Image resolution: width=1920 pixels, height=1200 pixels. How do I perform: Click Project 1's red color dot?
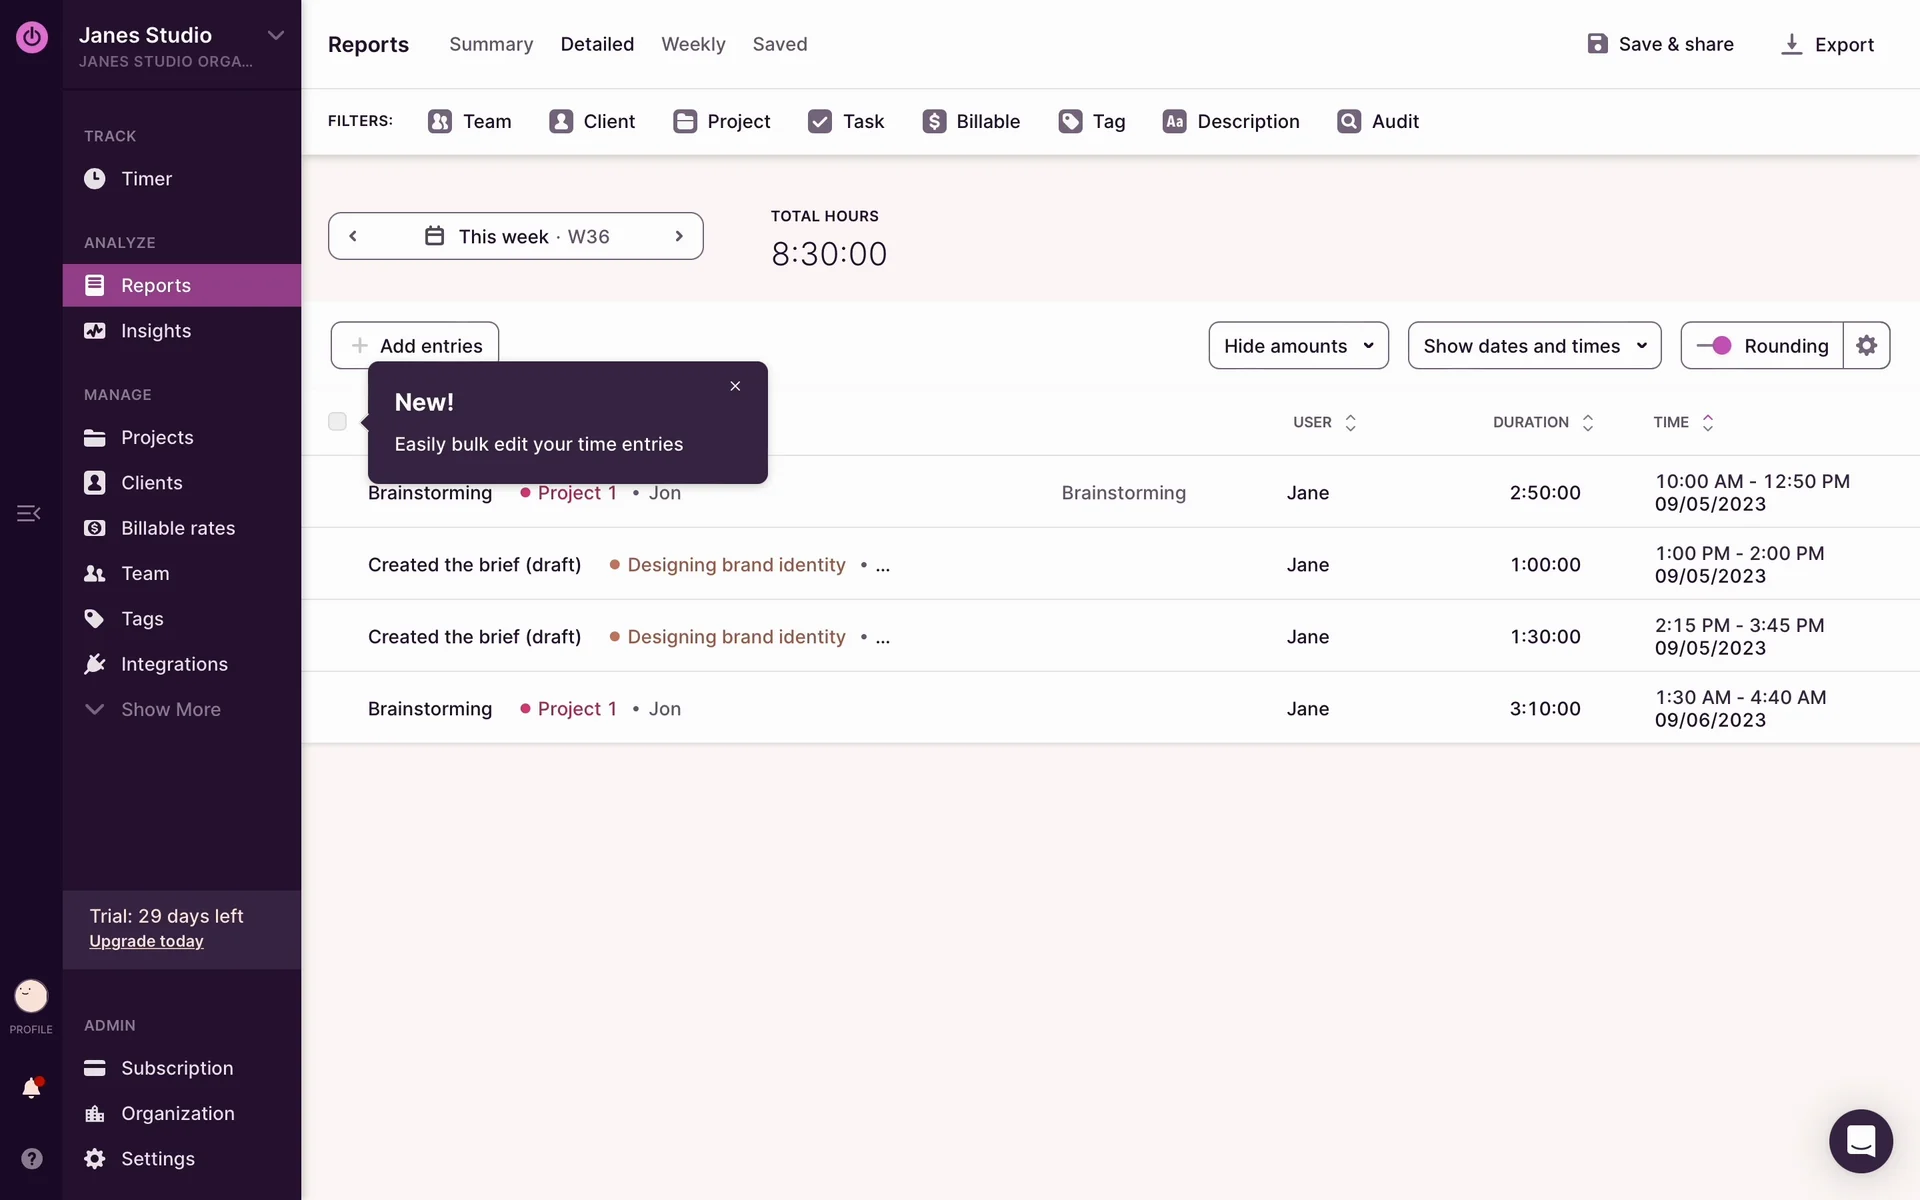tap(524, 493)
